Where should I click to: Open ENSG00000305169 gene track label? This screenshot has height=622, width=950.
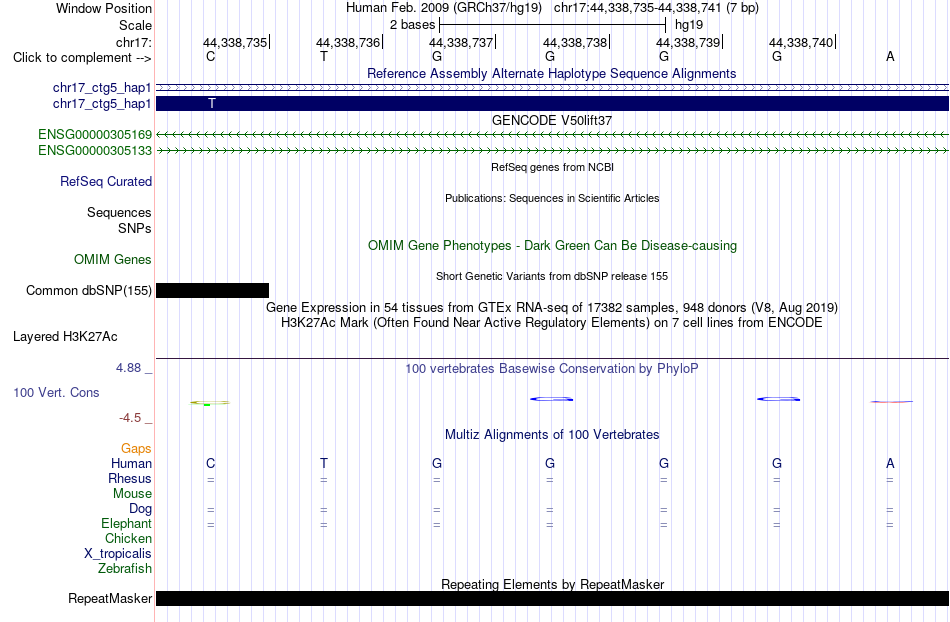95,134
